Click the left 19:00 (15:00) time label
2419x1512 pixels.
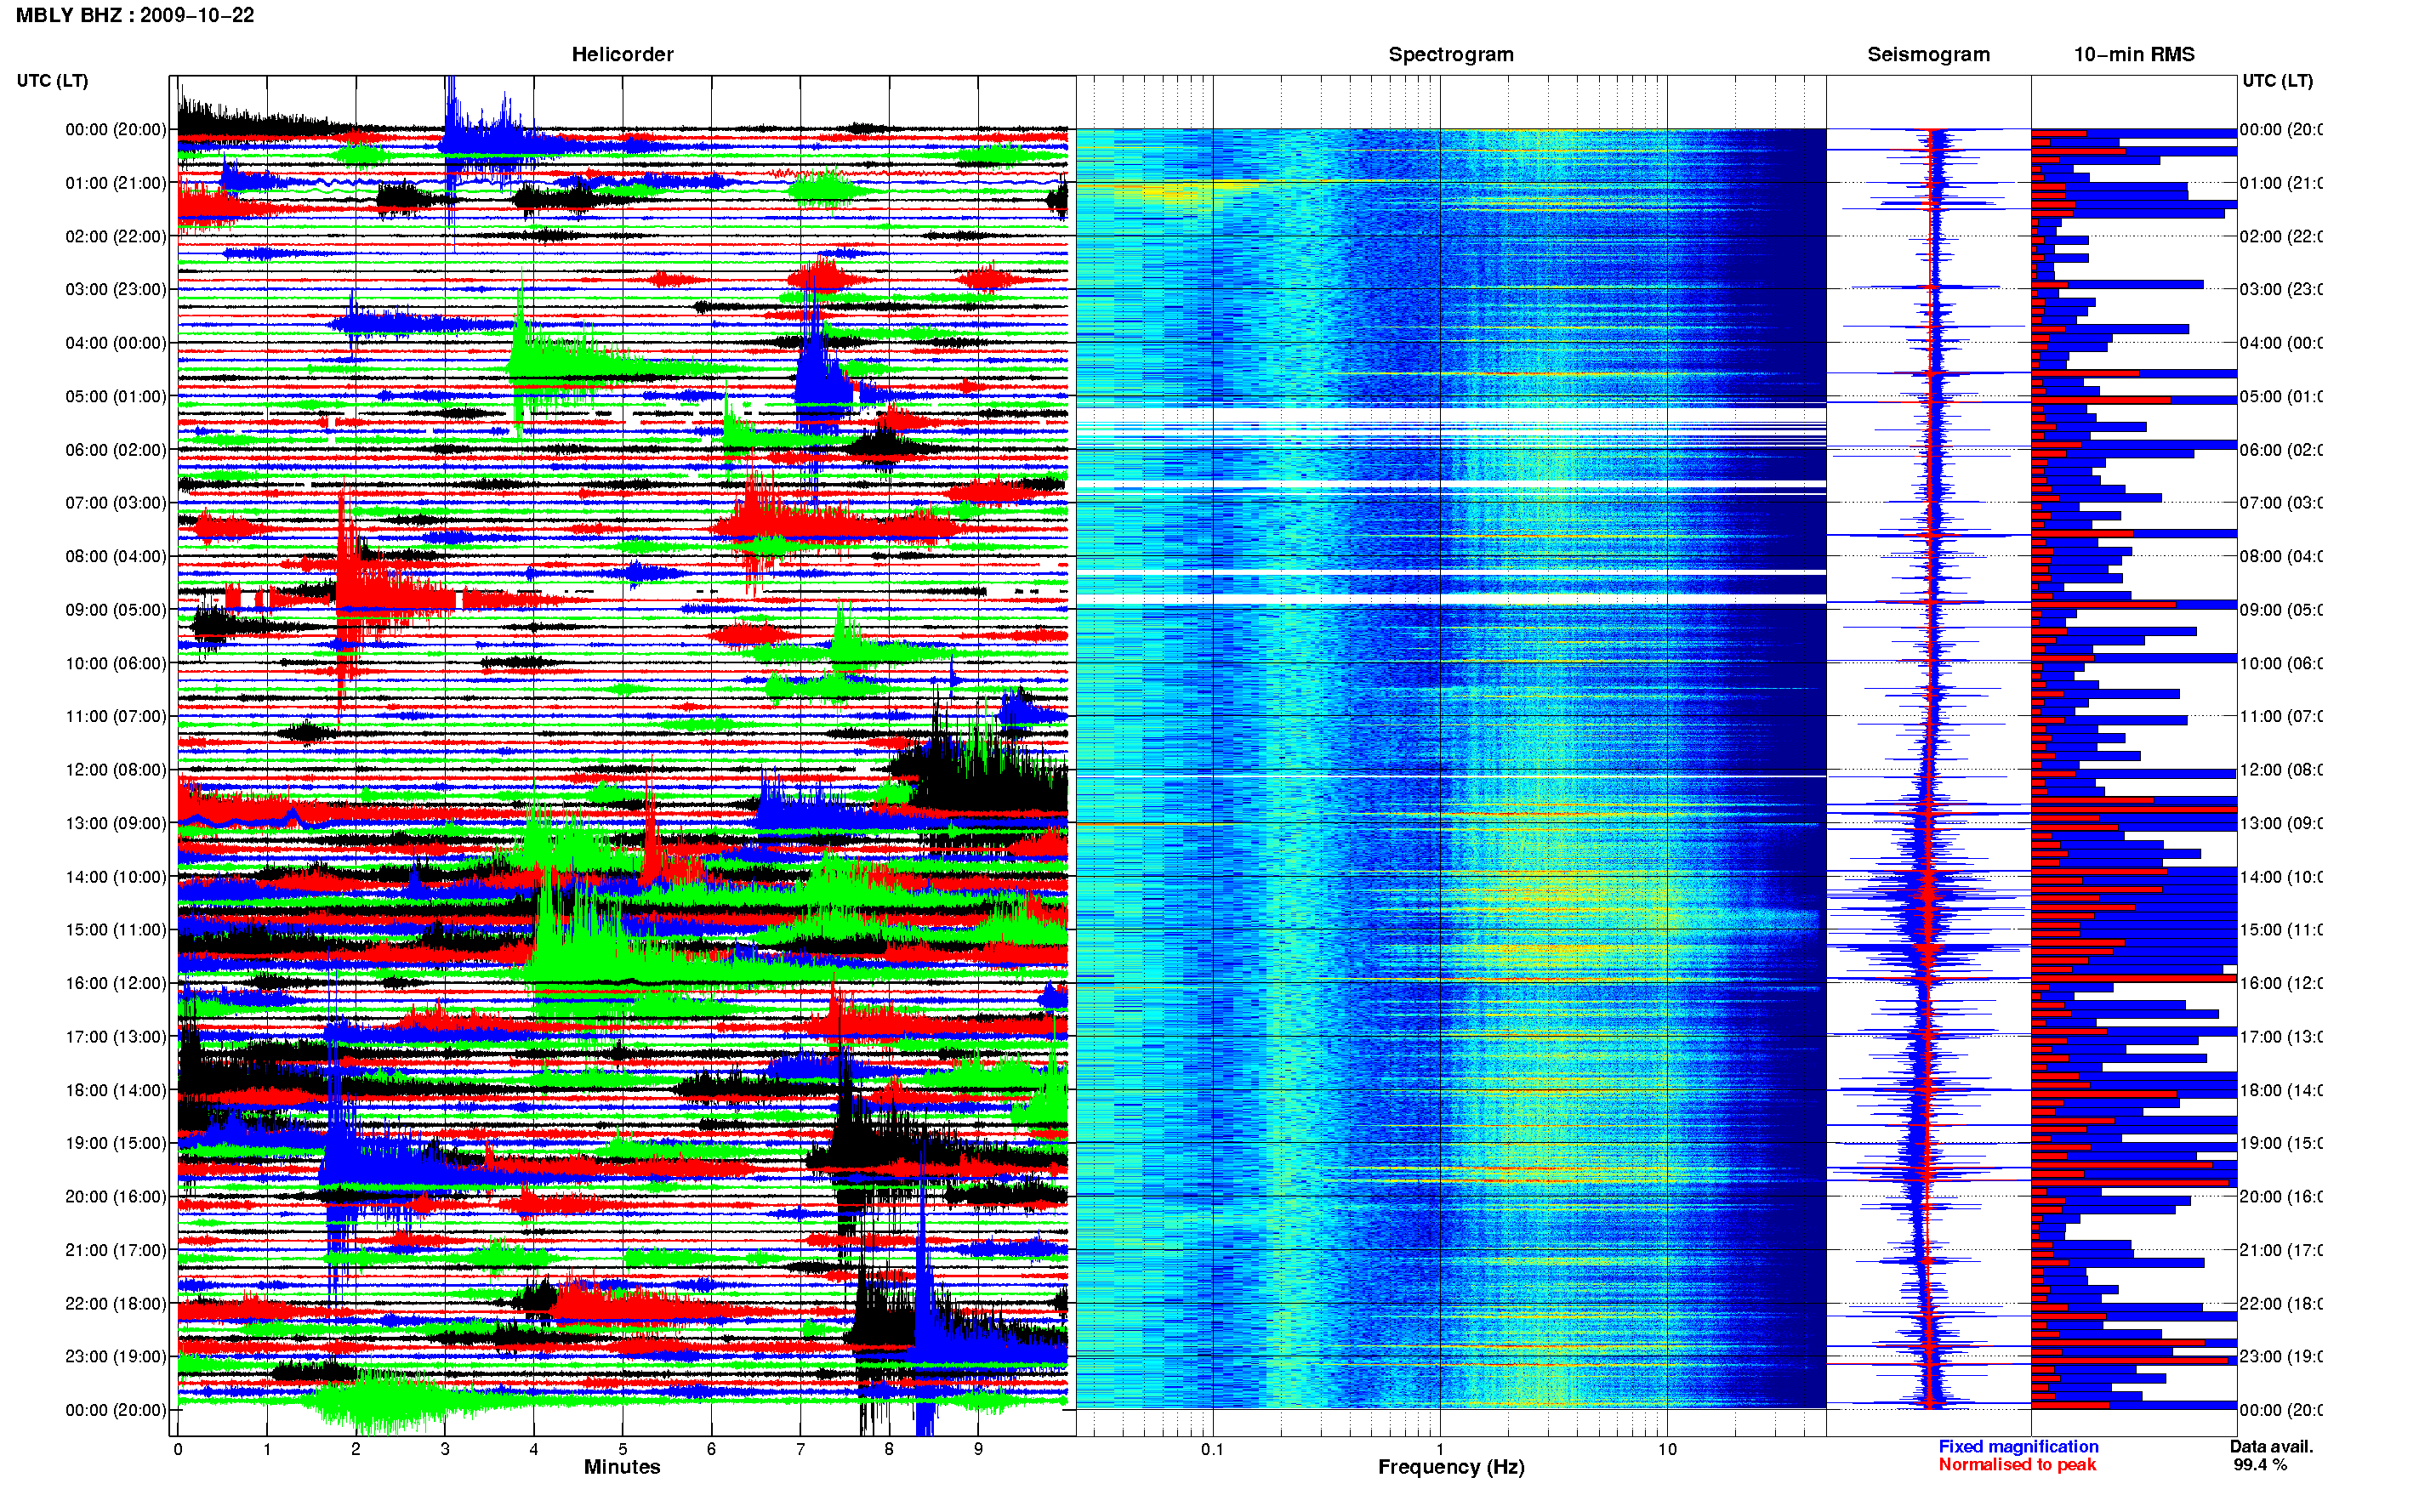point(116,1143)
